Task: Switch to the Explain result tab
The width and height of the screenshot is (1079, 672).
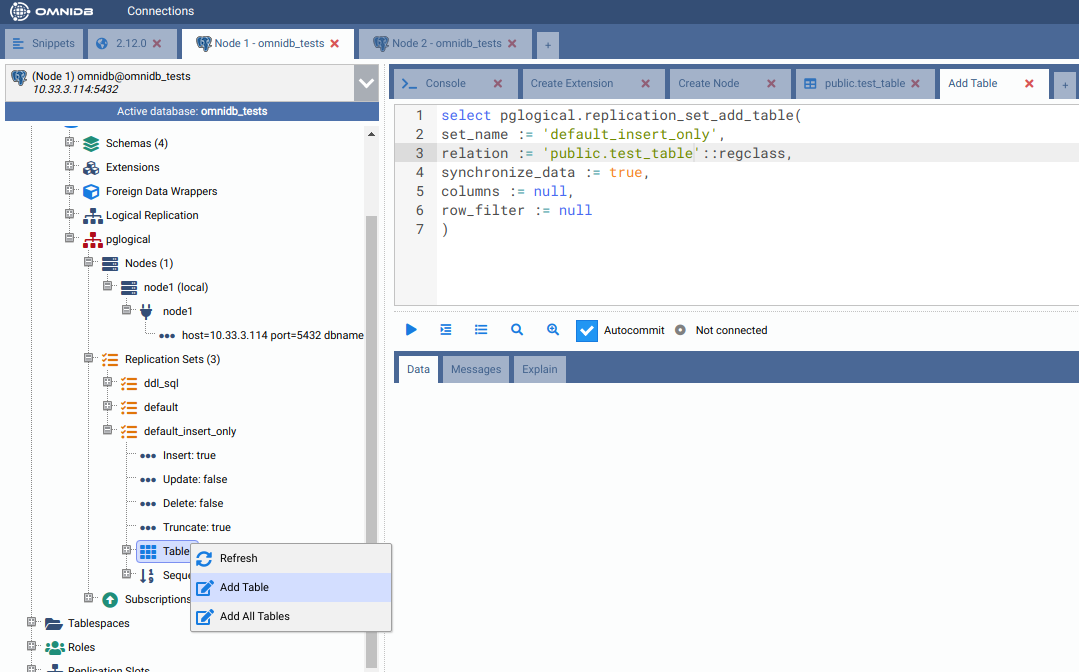Action: click(540, 369)
